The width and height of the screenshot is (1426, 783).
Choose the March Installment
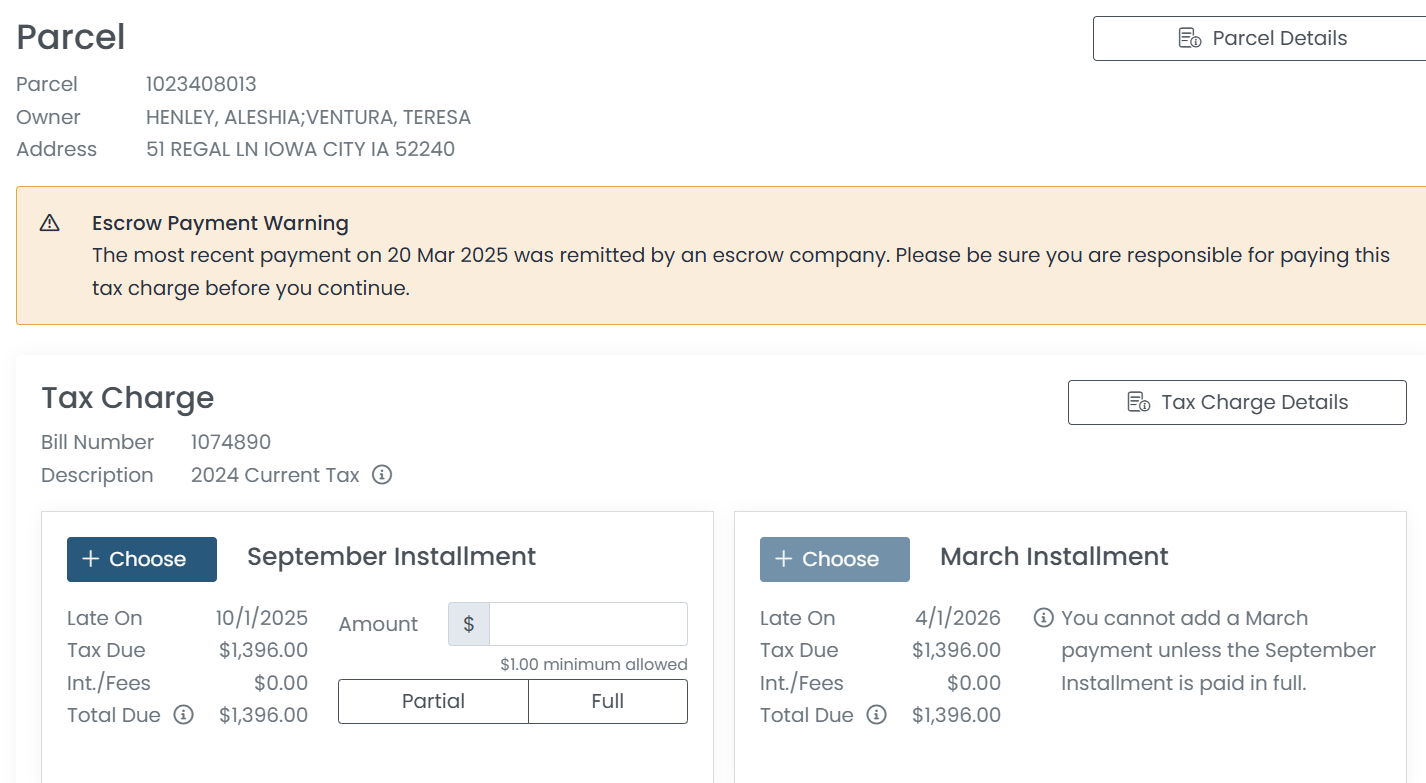click(835, 559)
